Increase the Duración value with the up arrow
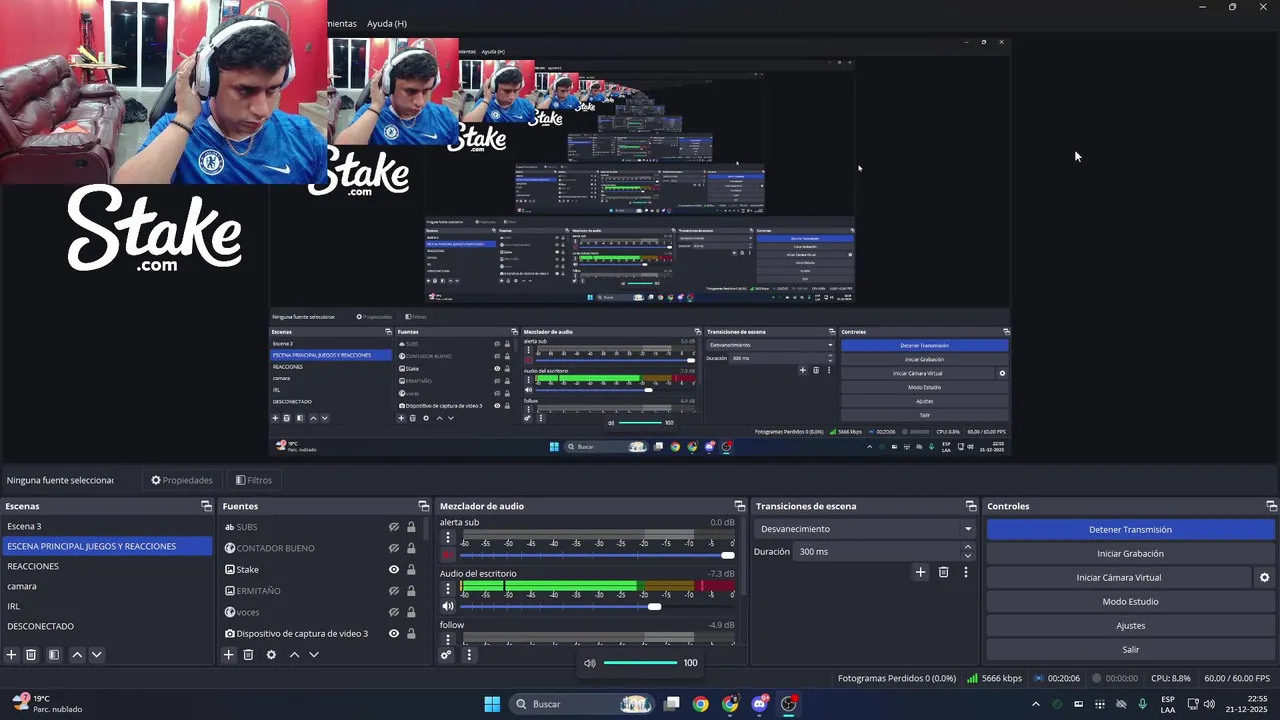The image size is (1280, 720). pos(967,547)
